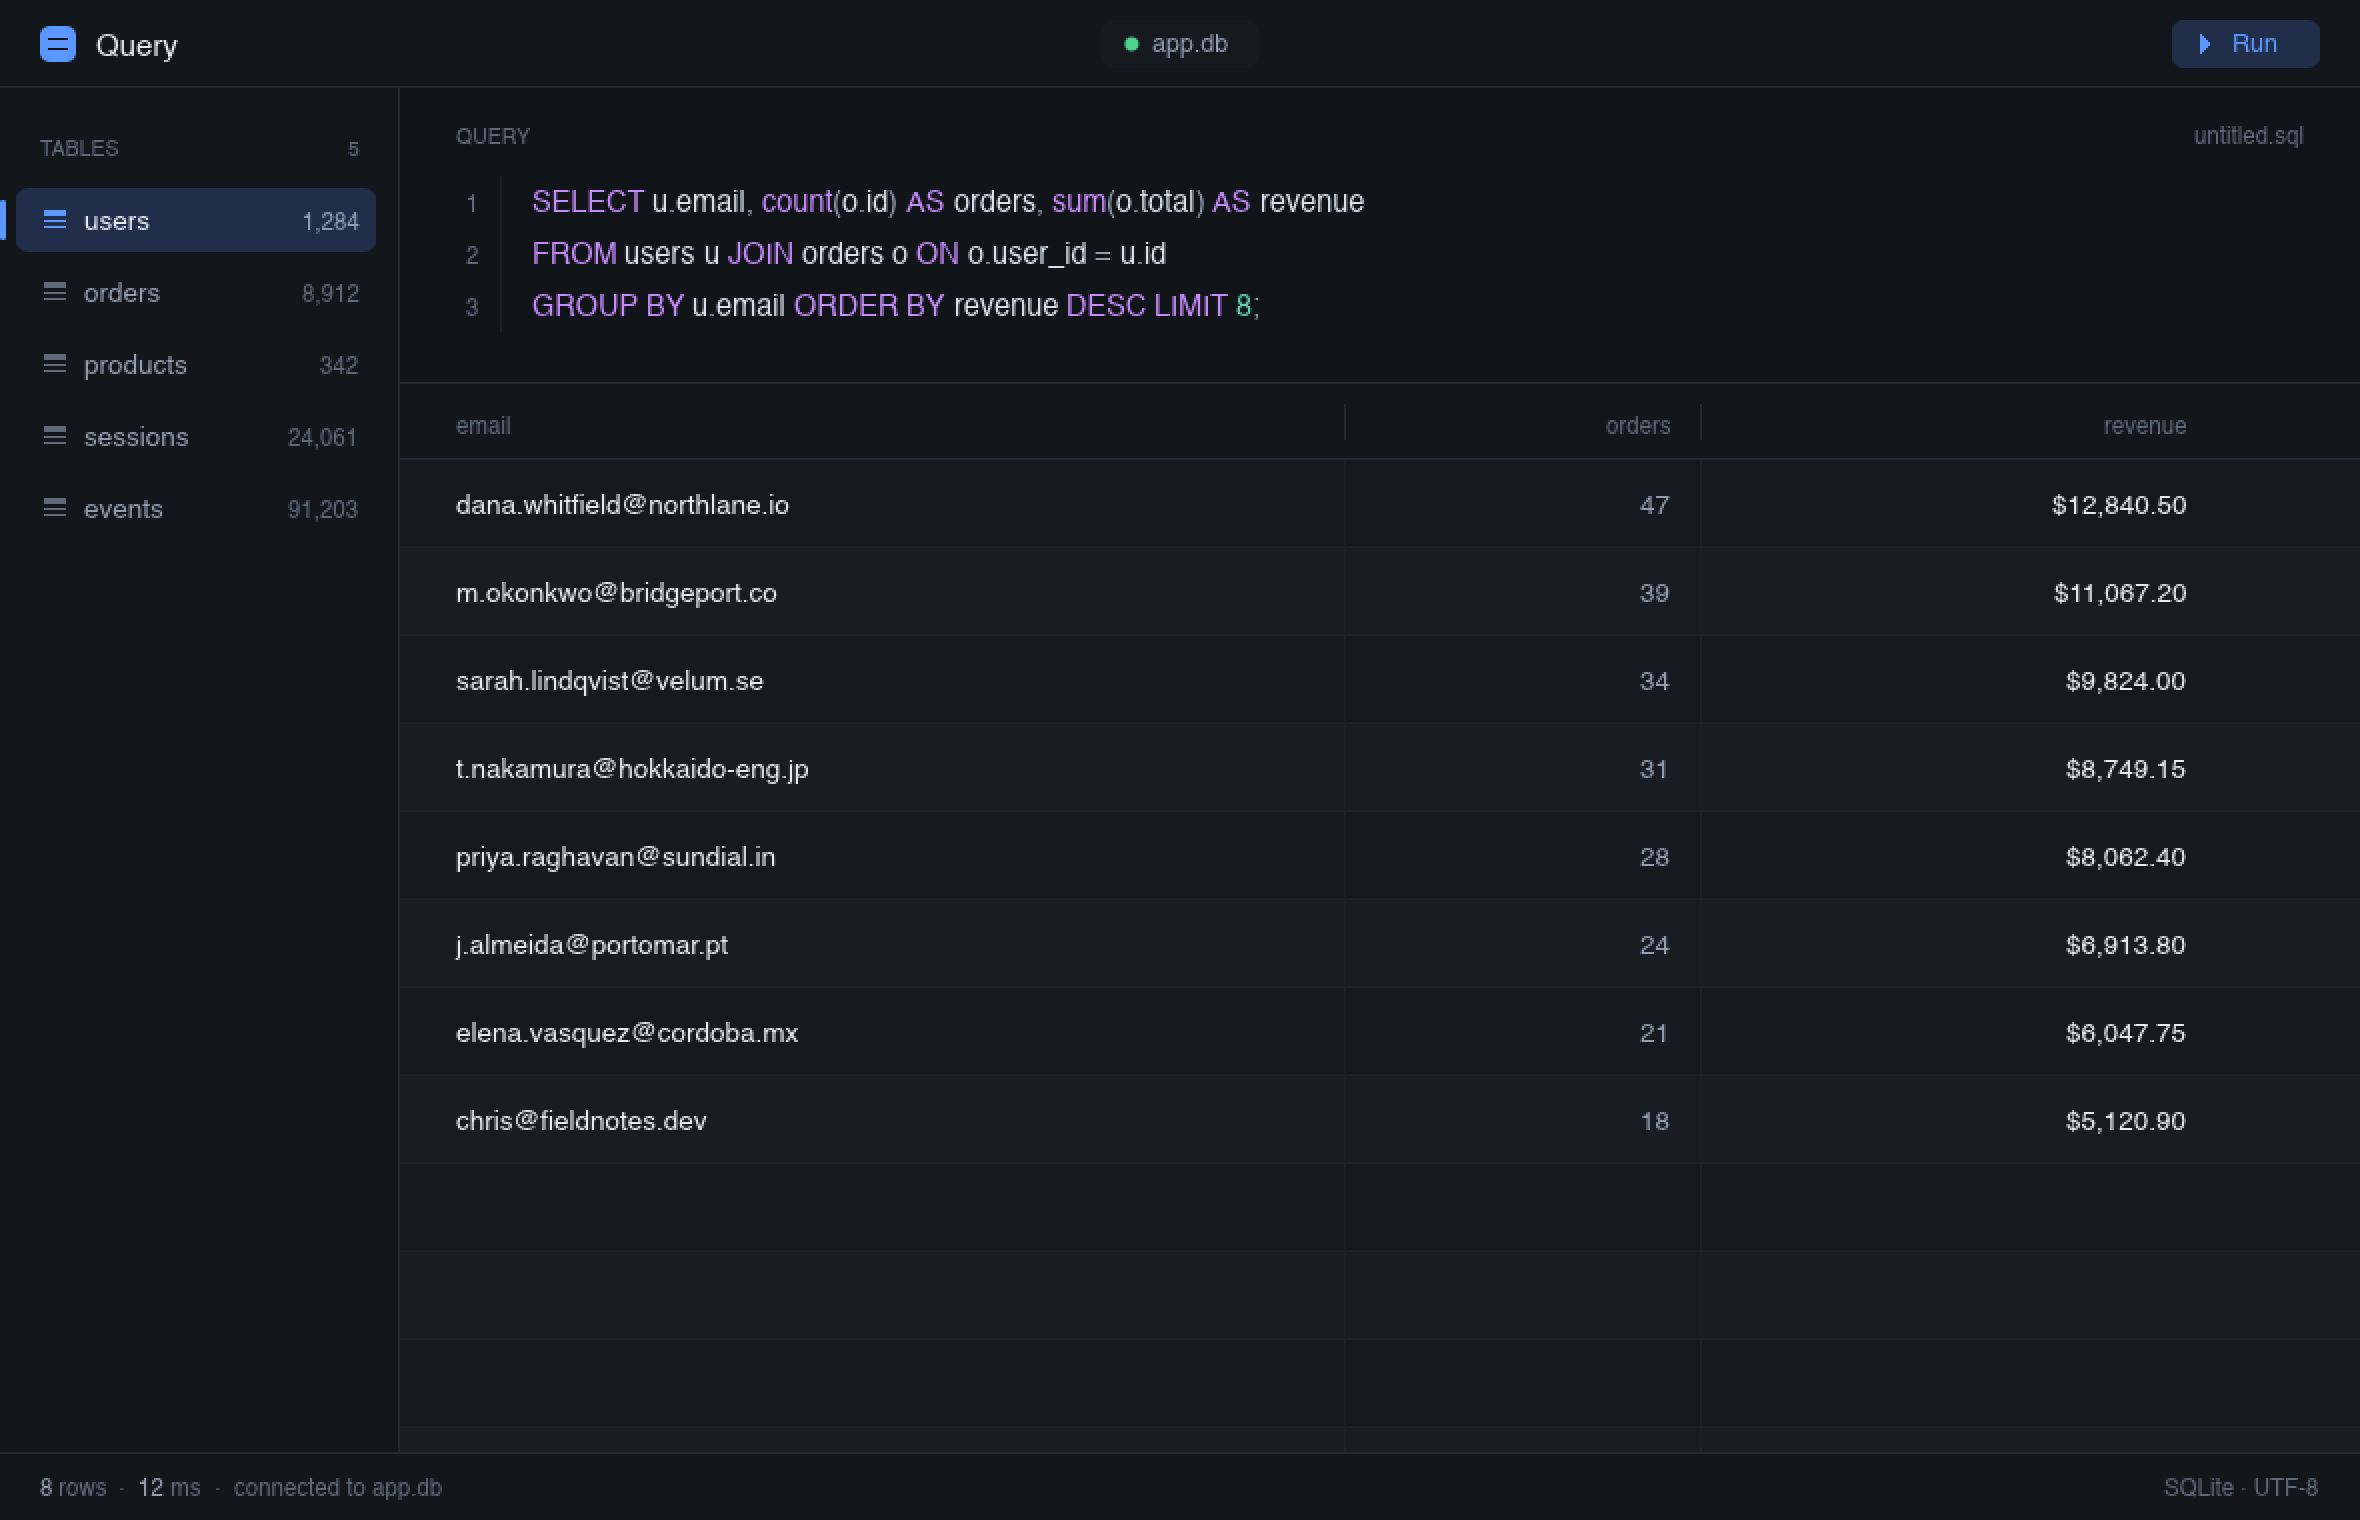Open the sessions table name
Viewport: 2360px width, 1520px height.
pyautogui.click(x=136, y=437)
